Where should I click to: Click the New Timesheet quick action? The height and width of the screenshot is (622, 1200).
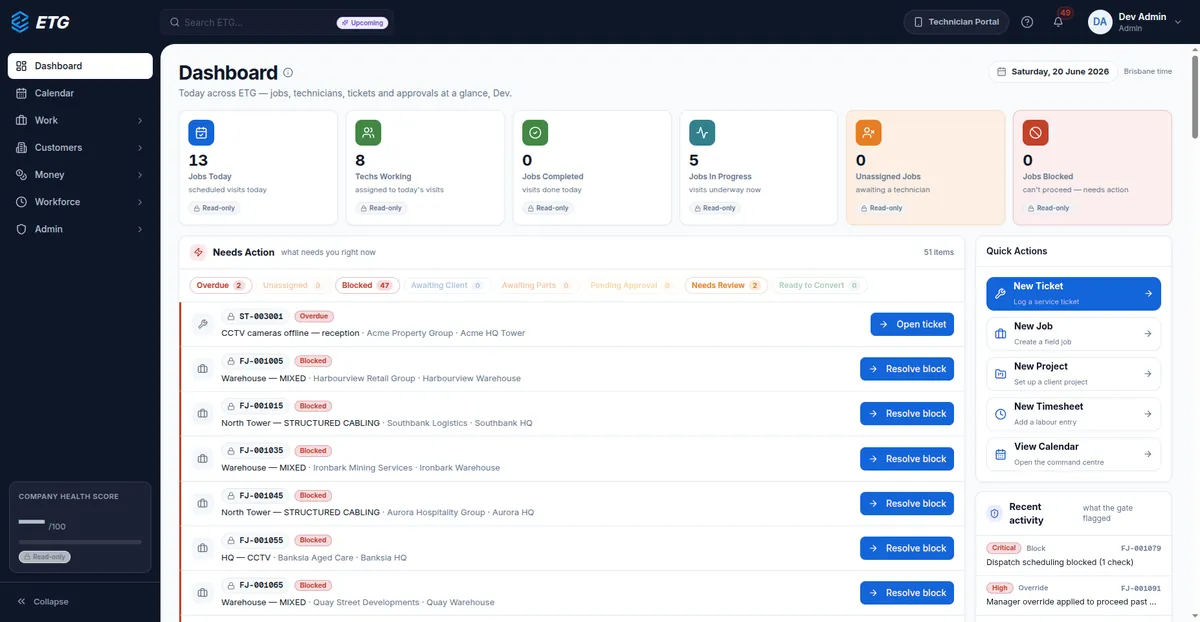pyautogui.click(x=1073, y=414)
